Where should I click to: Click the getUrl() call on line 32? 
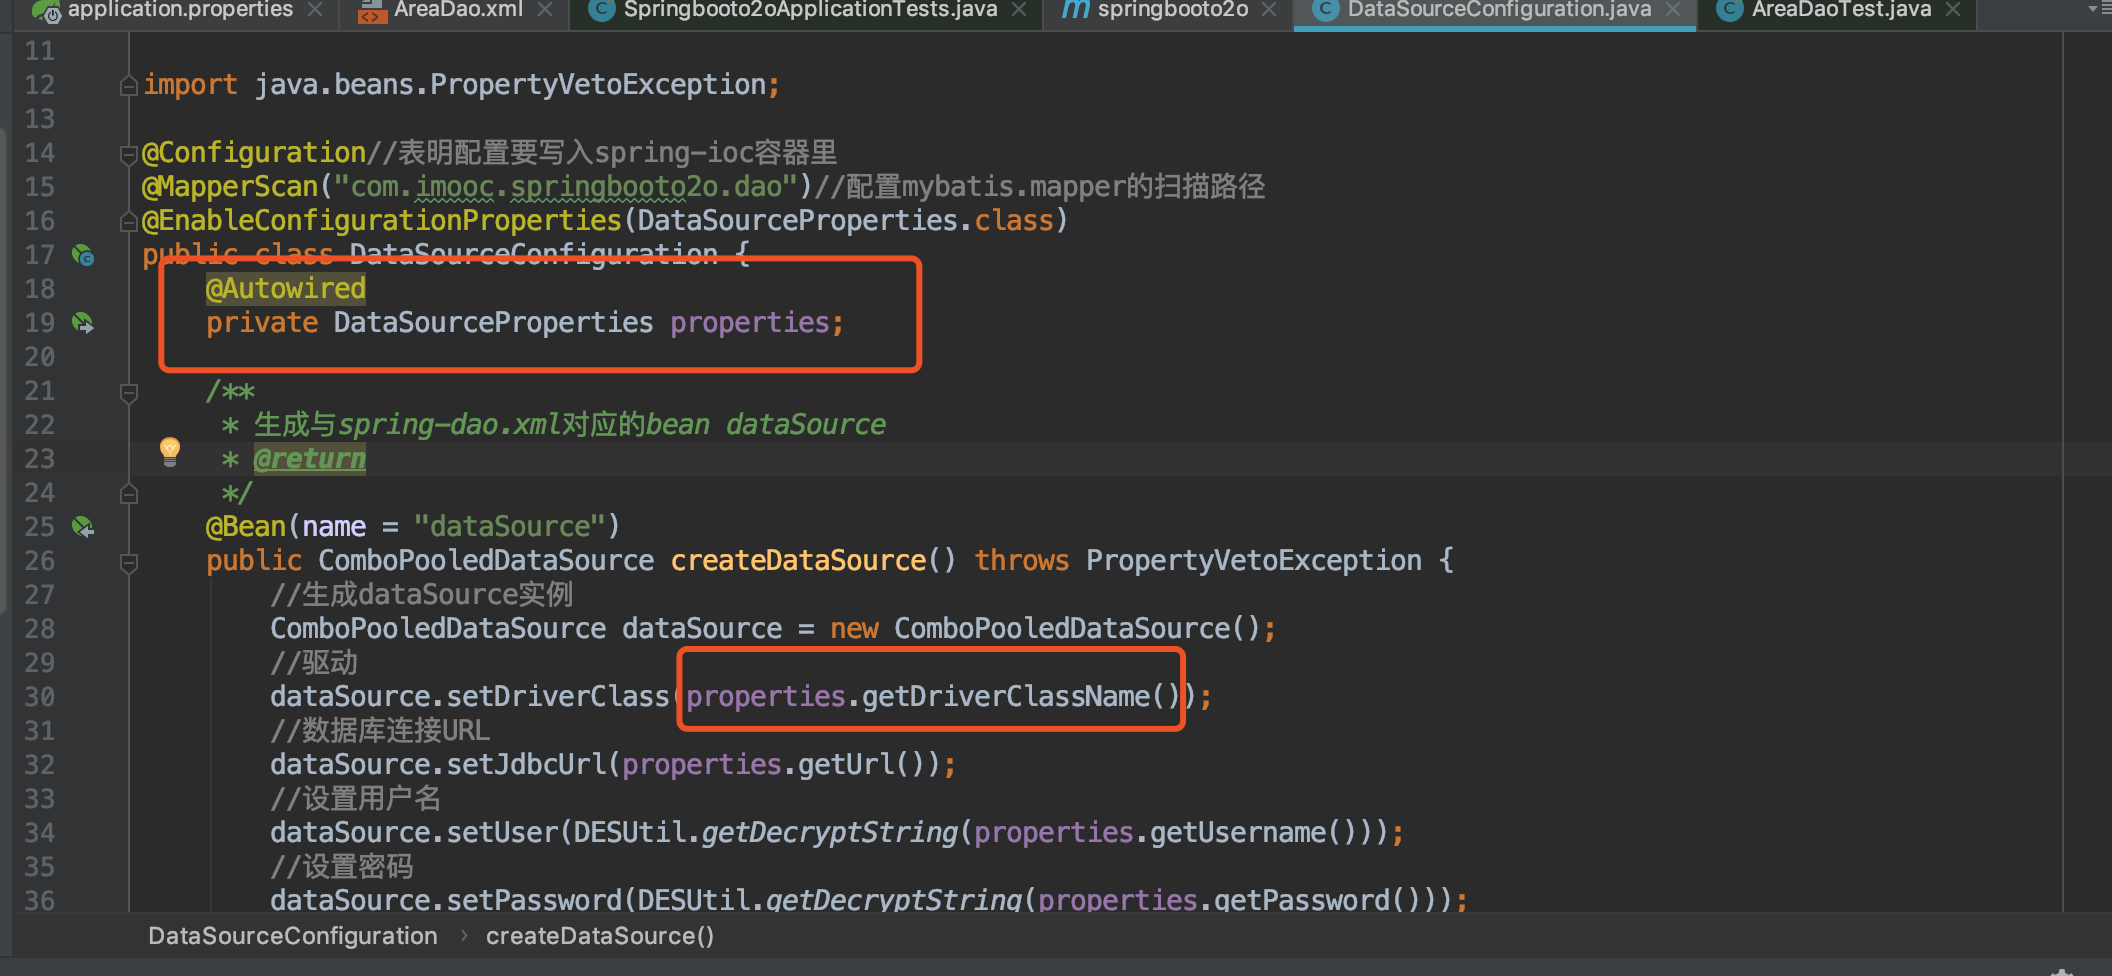click(861, 764)
